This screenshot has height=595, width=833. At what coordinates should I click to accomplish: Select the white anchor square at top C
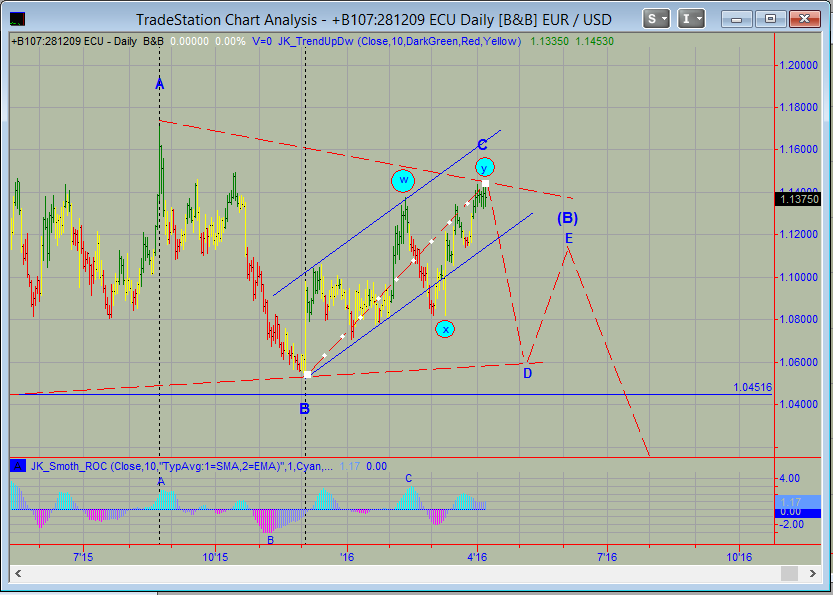pyautogui.click(x=485, y=184)
